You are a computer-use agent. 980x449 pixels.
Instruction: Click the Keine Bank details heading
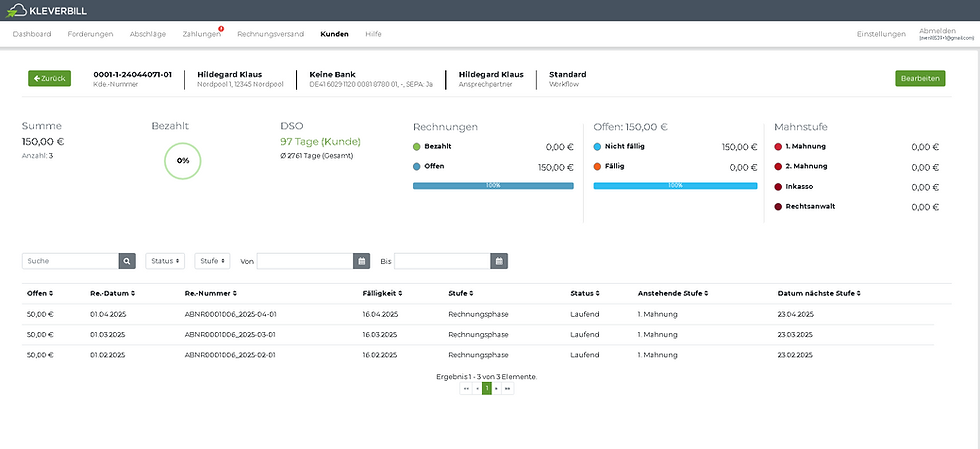(332, 74)
